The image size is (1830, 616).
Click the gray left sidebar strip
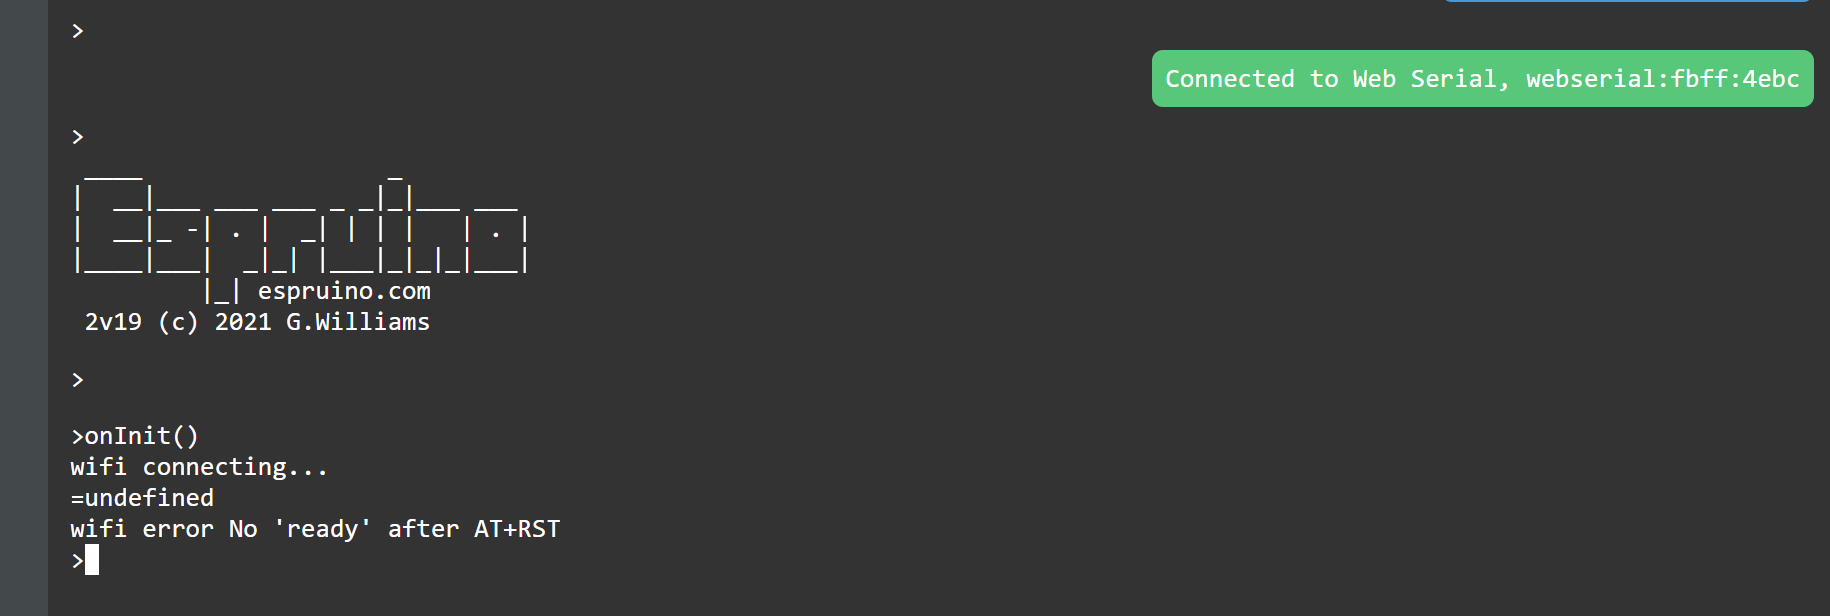(x=24, y=308)
